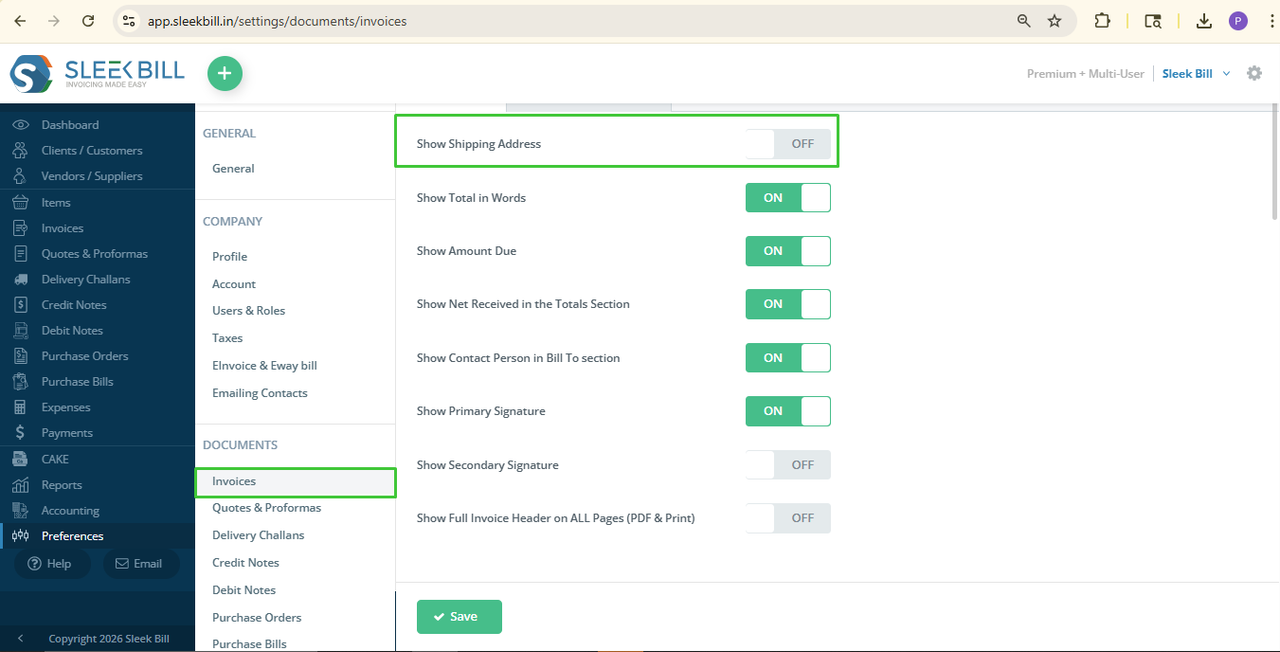The image size is (1280, 652).
Task: Click the Expenses calculator icon
Action: click(x=20, y=407)
